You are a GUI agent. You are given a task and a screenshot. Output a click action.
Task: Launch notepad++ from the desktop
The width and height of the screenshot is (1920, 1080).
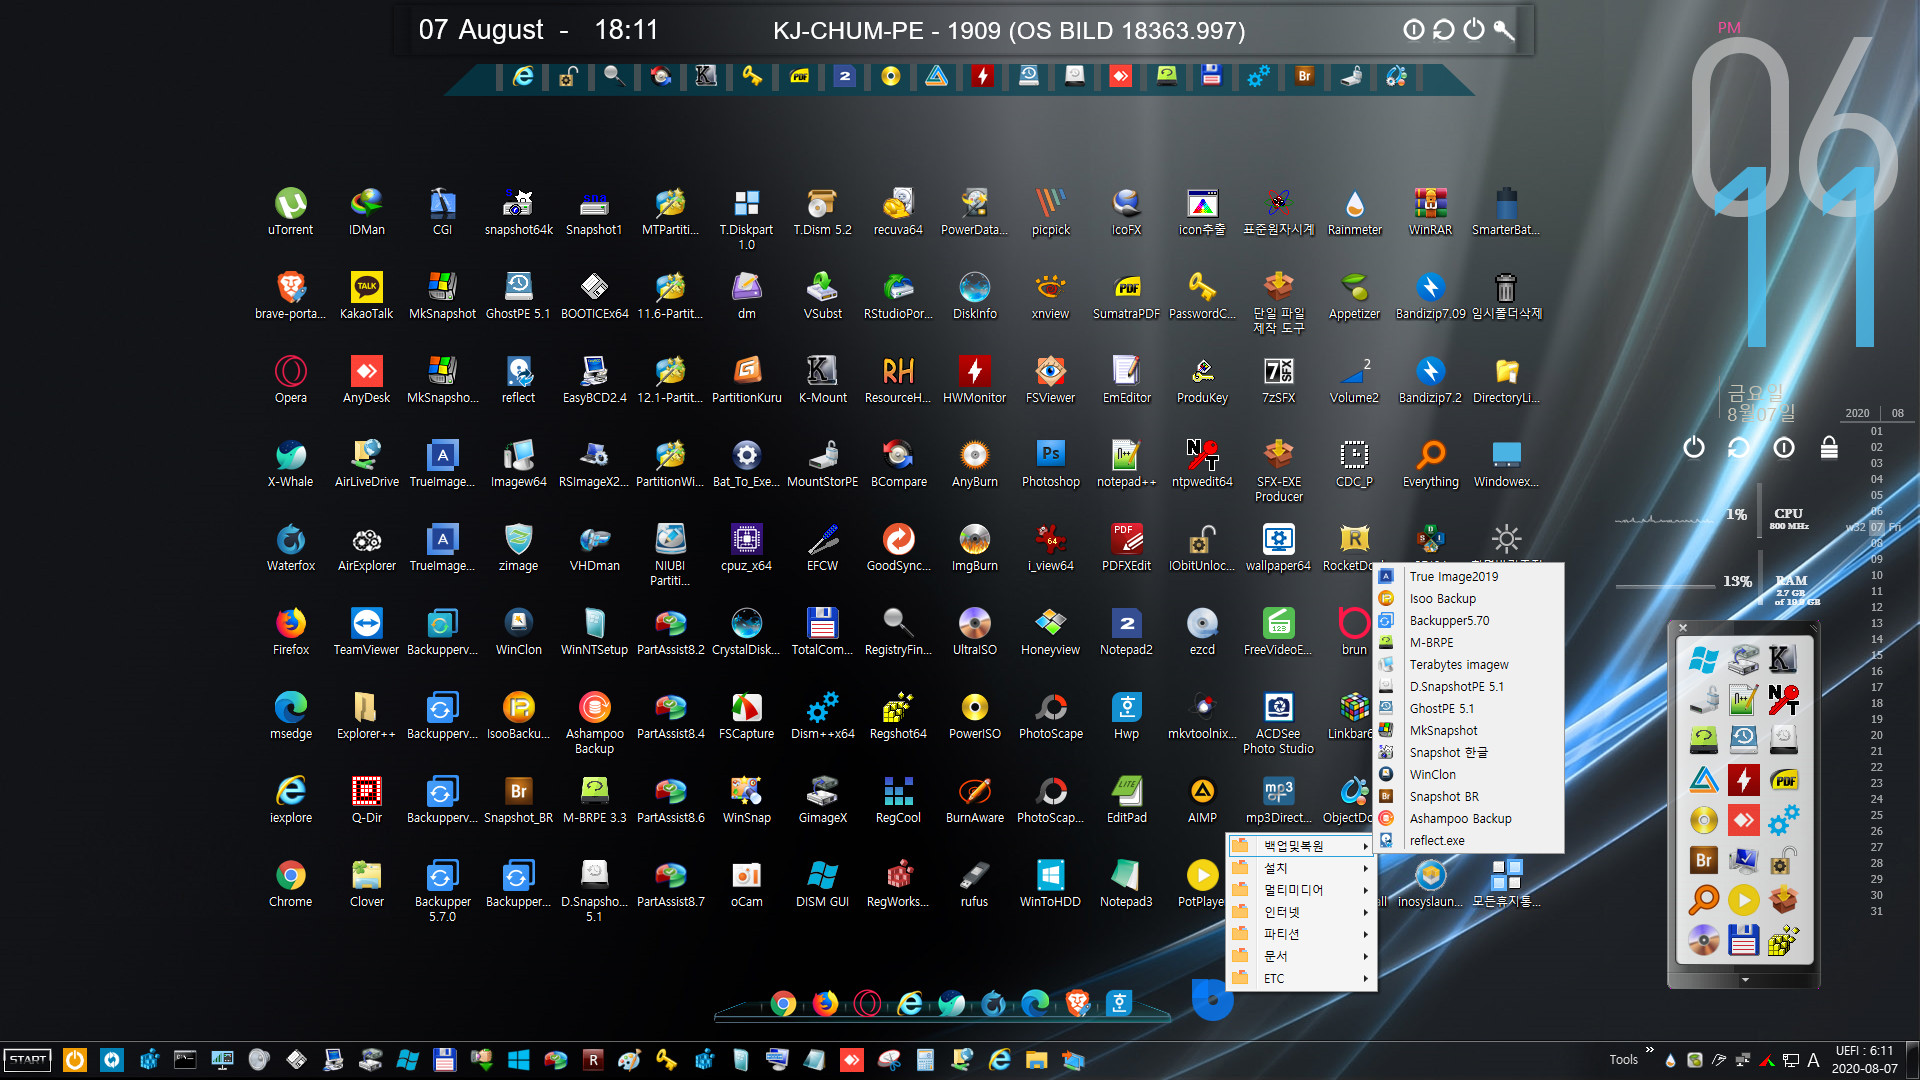1126,463
